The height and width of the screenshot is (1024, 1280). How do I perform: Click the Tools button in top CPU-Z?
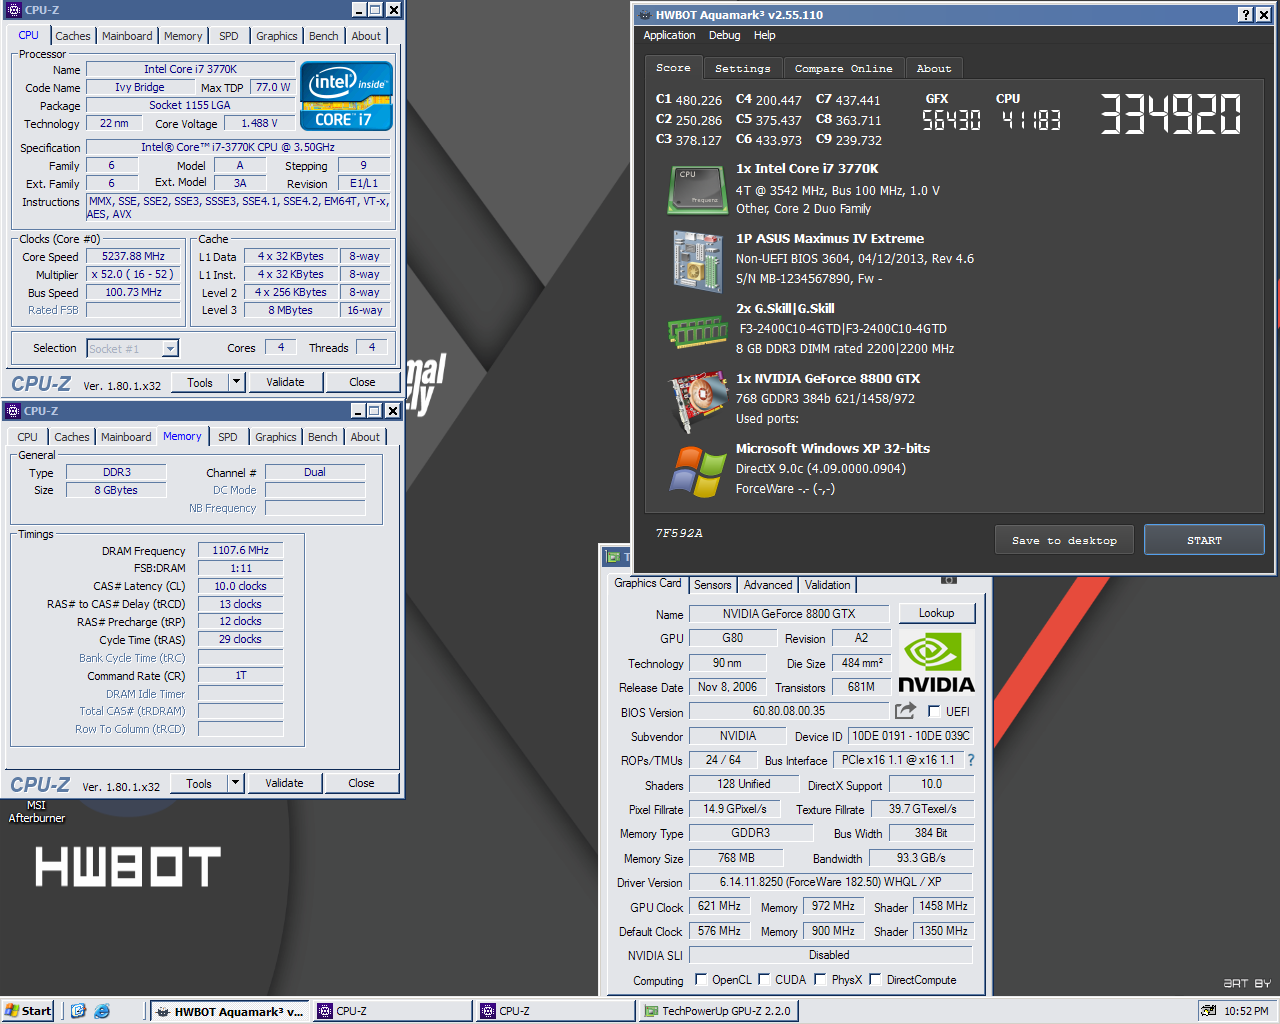point(200,382)
